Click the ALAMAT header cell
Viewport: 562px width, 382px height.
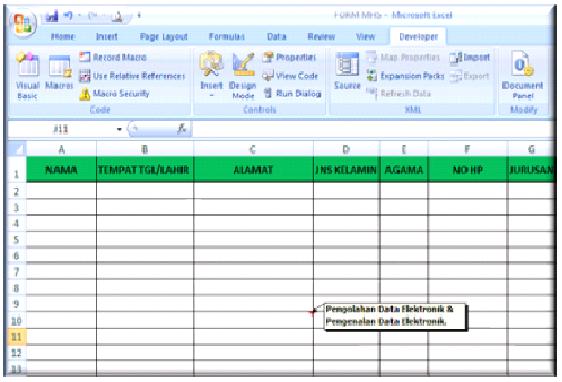point(253,169)
